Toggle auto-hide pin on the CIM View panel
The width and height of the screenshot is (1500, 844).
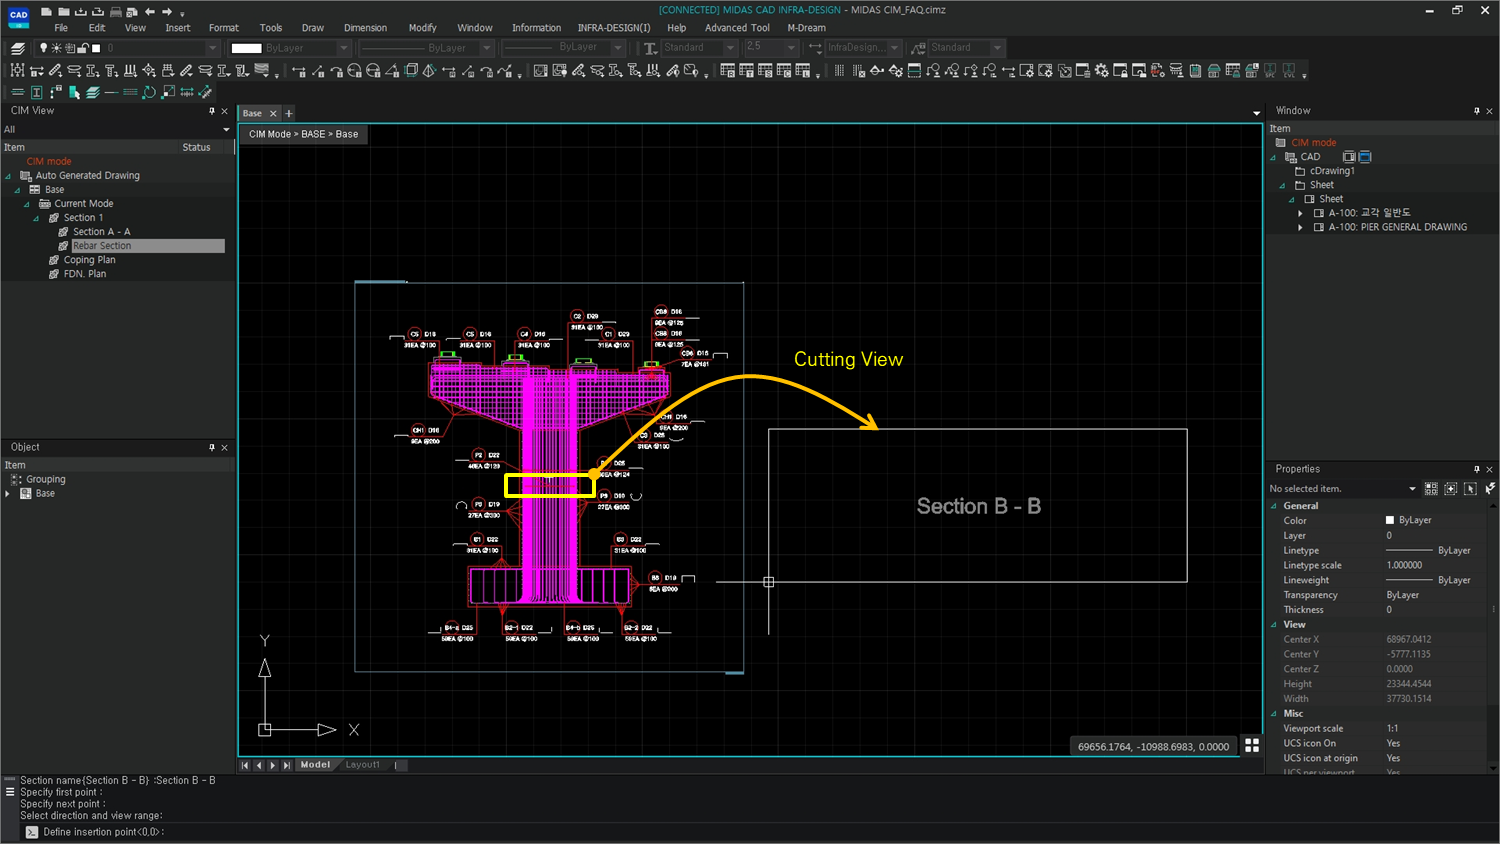tap(213, 111)
